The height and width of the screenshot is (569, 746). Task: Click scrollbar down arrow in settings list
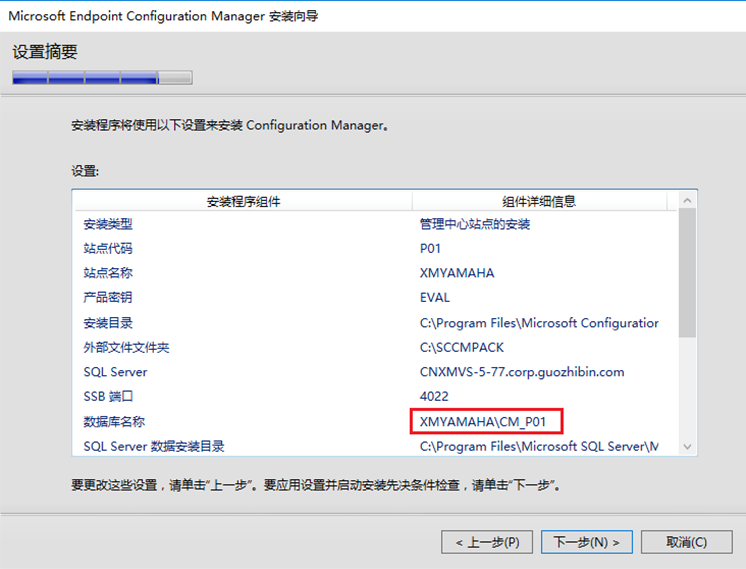point(687,446)
